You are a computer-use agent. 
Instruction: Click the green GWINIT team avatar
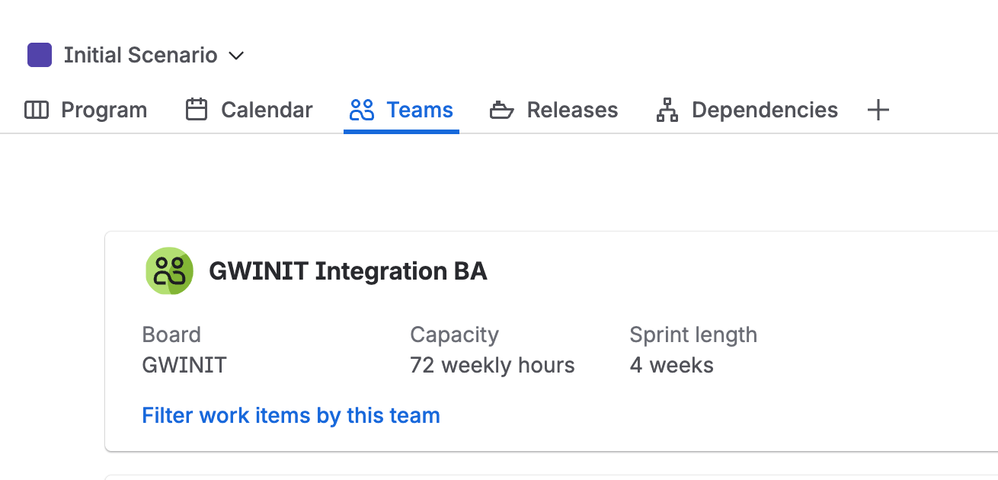coord(169,271)
